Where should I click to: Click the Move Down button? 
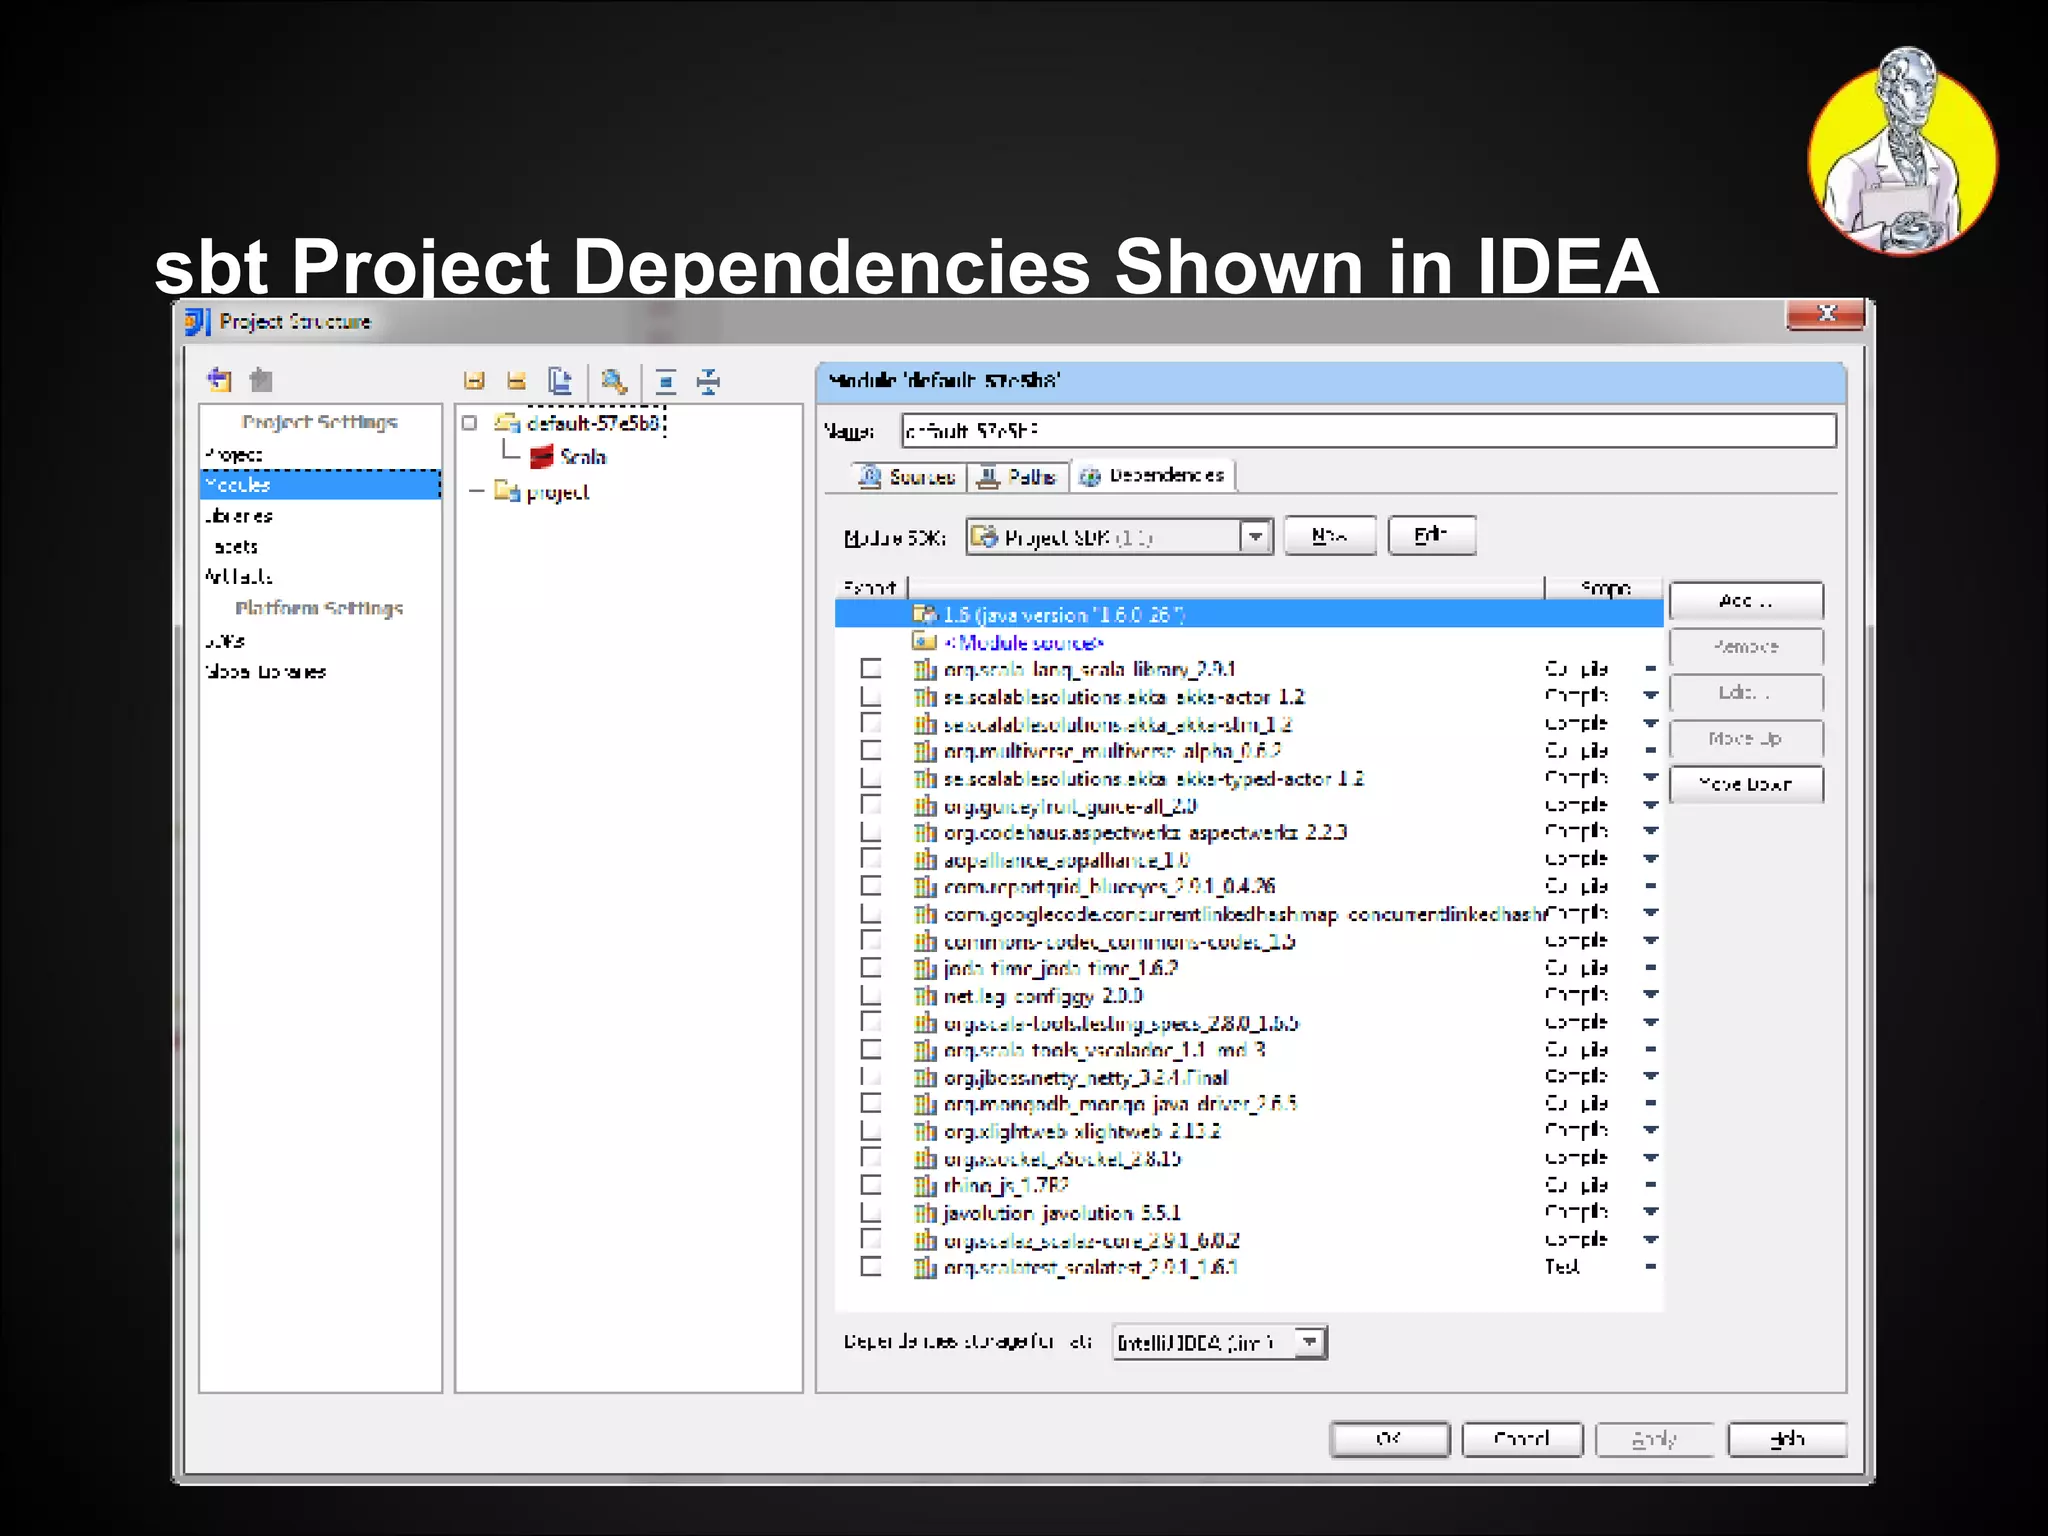(x=1746, y=784)
